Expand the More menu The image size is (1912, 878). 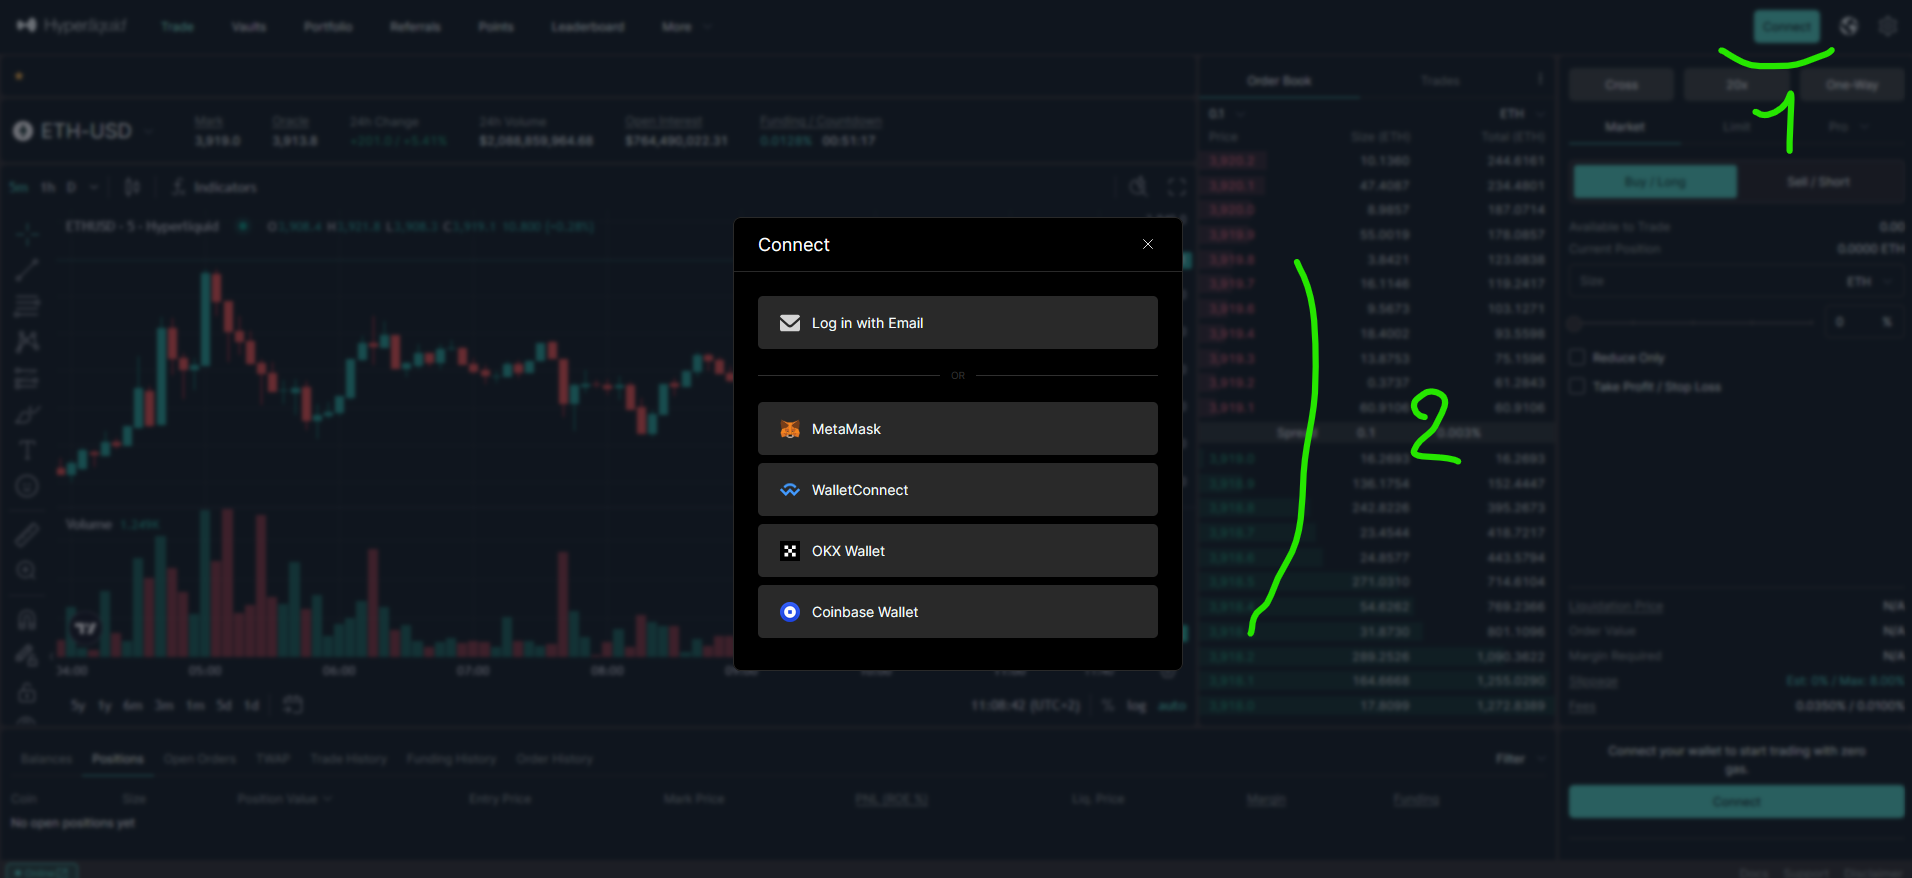click(685, 26)
